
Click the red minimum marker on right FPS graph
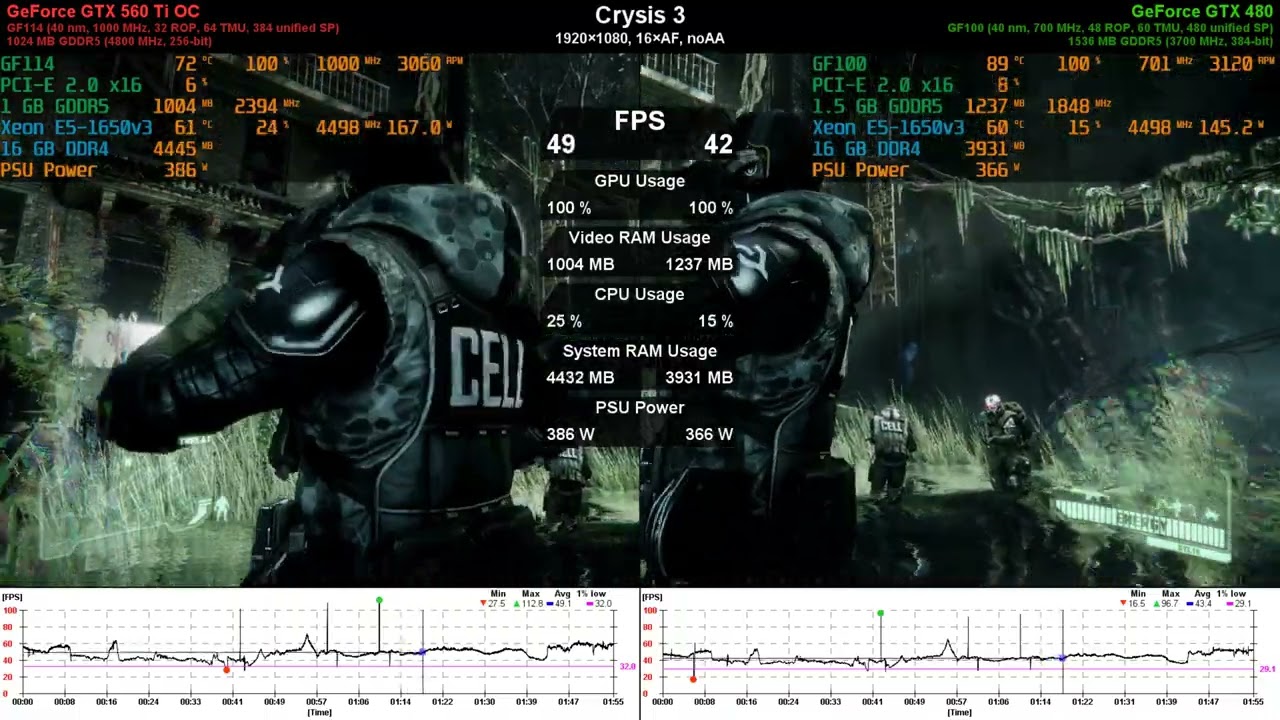point(693,679)
